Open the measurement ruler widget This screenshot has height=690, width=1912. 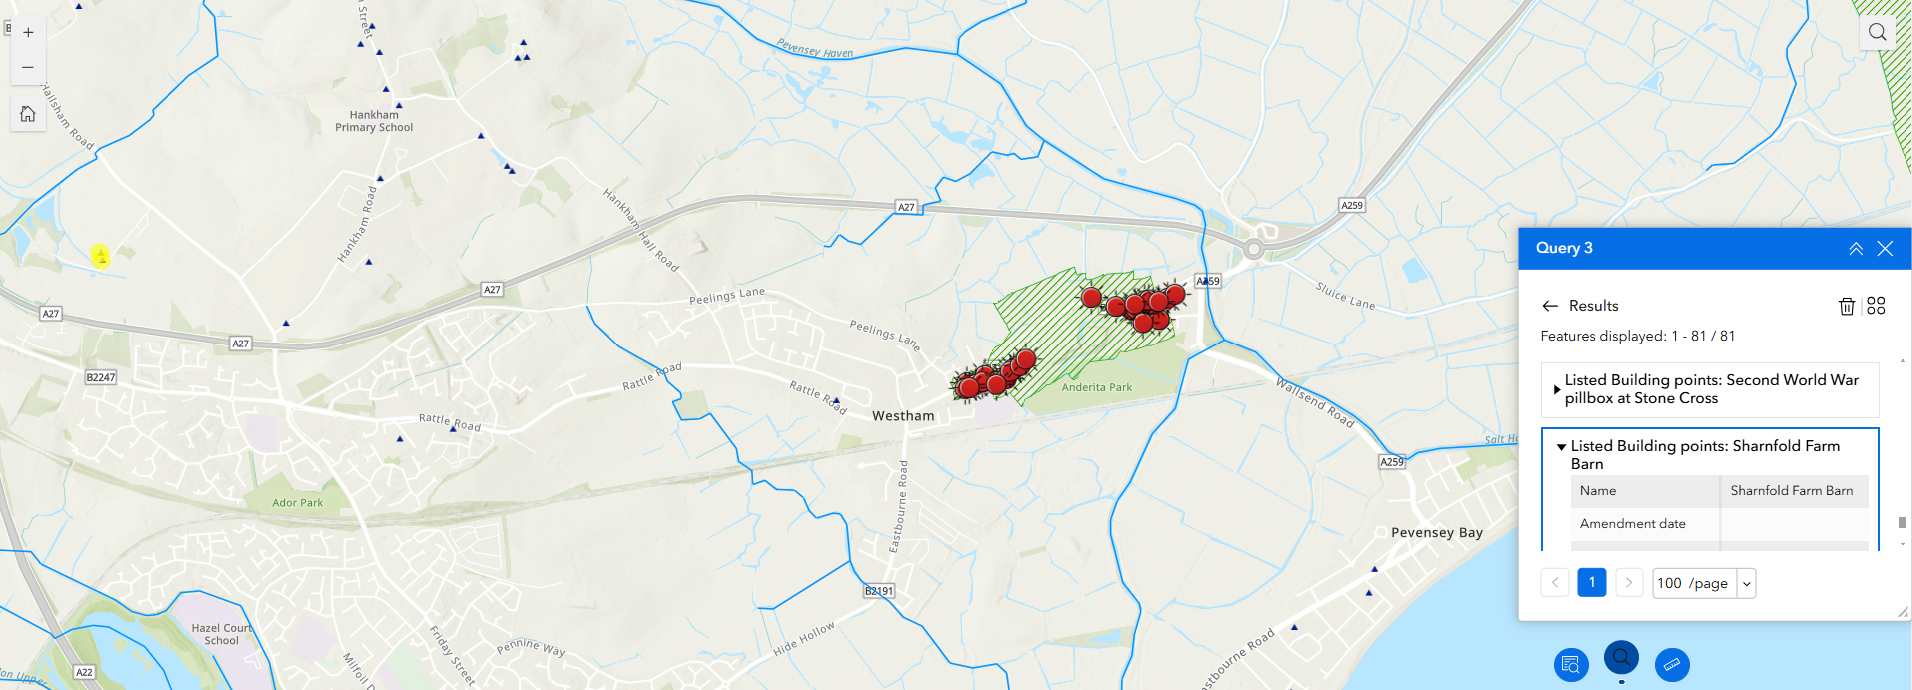click(x=1672, y=664)
